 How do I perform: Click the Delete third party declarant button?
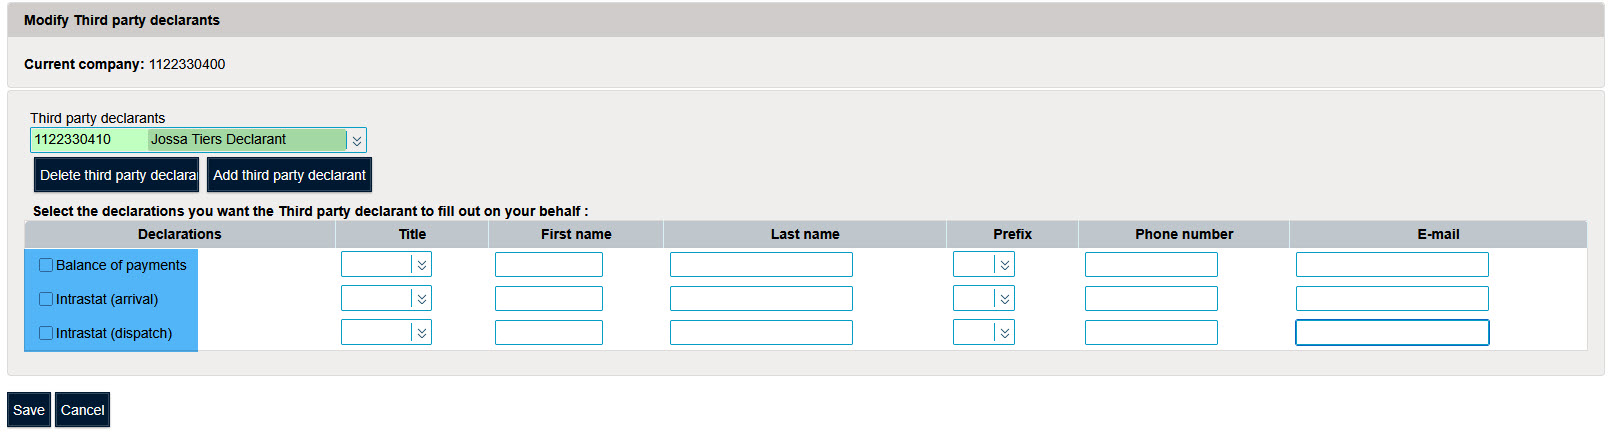click(117, 175)
